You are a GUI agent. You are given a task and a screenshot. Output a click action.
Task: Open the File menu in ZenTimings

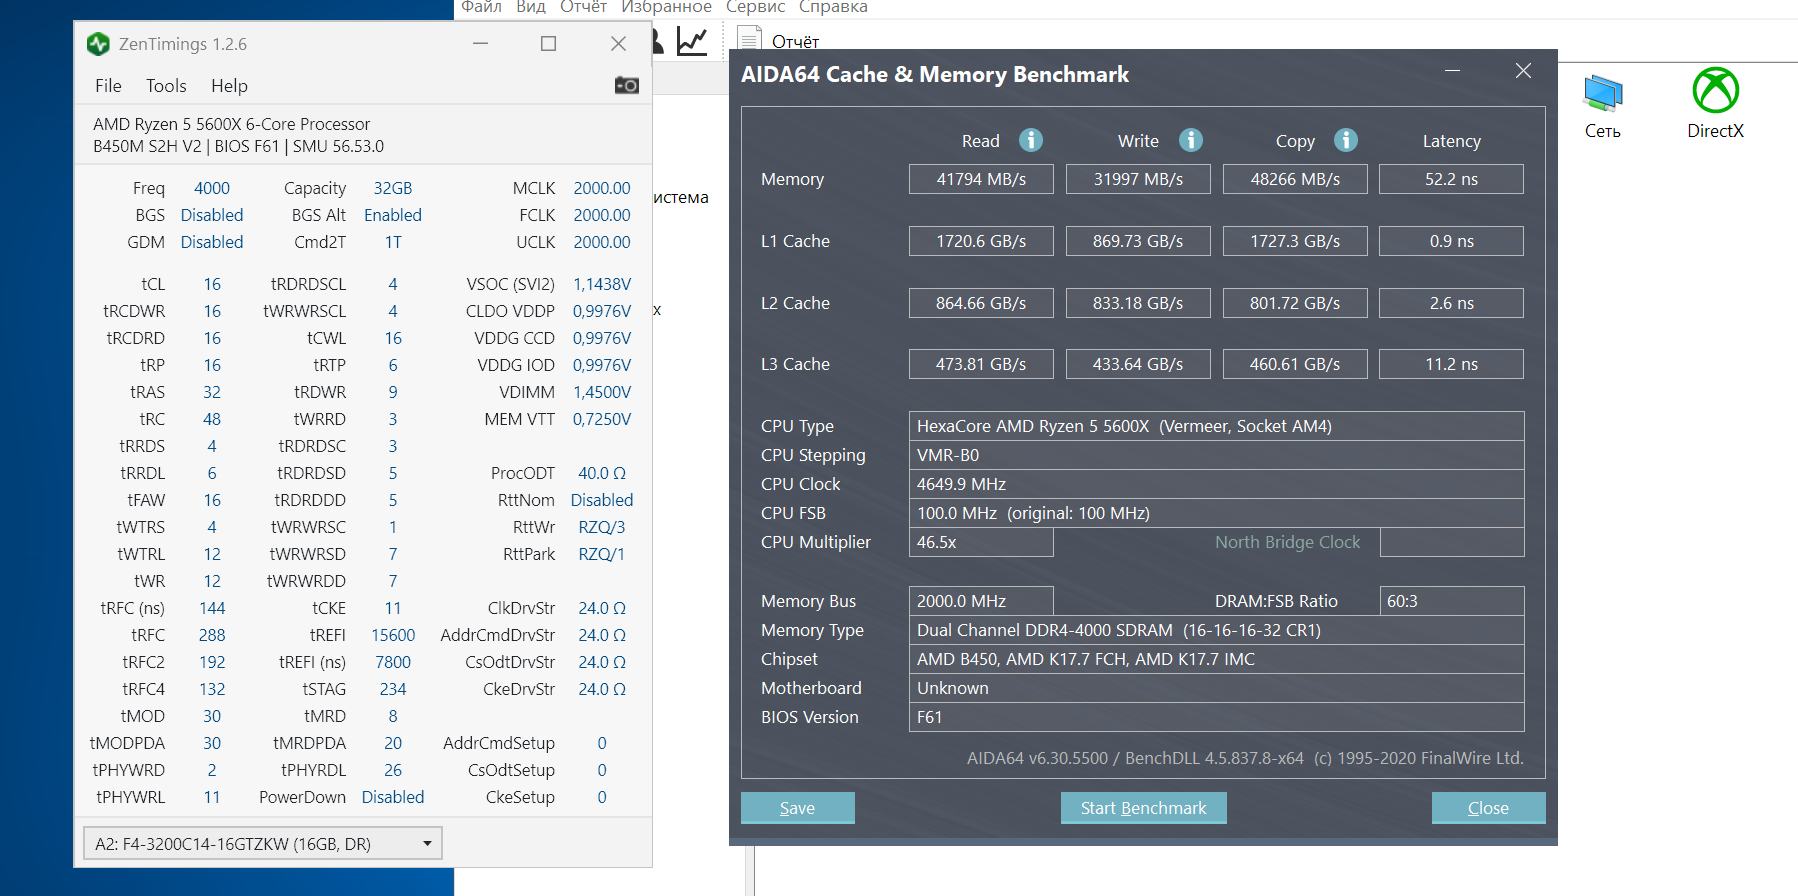(108, 86)
